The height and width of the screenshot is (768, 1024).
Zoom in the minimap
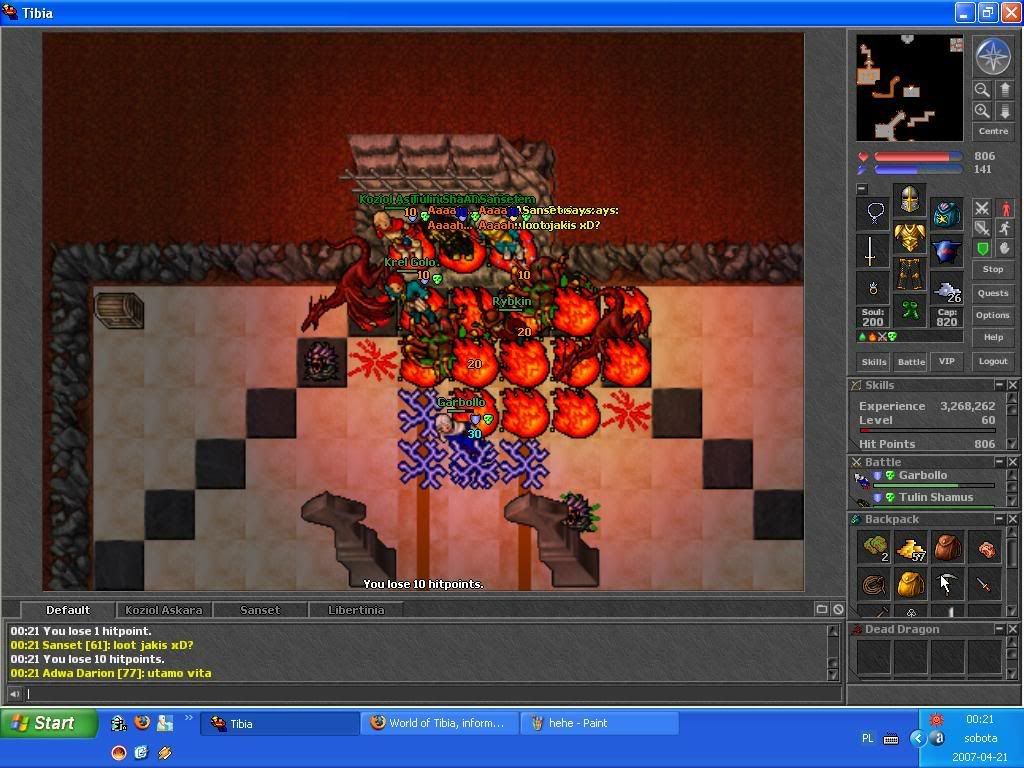(982, 110)
